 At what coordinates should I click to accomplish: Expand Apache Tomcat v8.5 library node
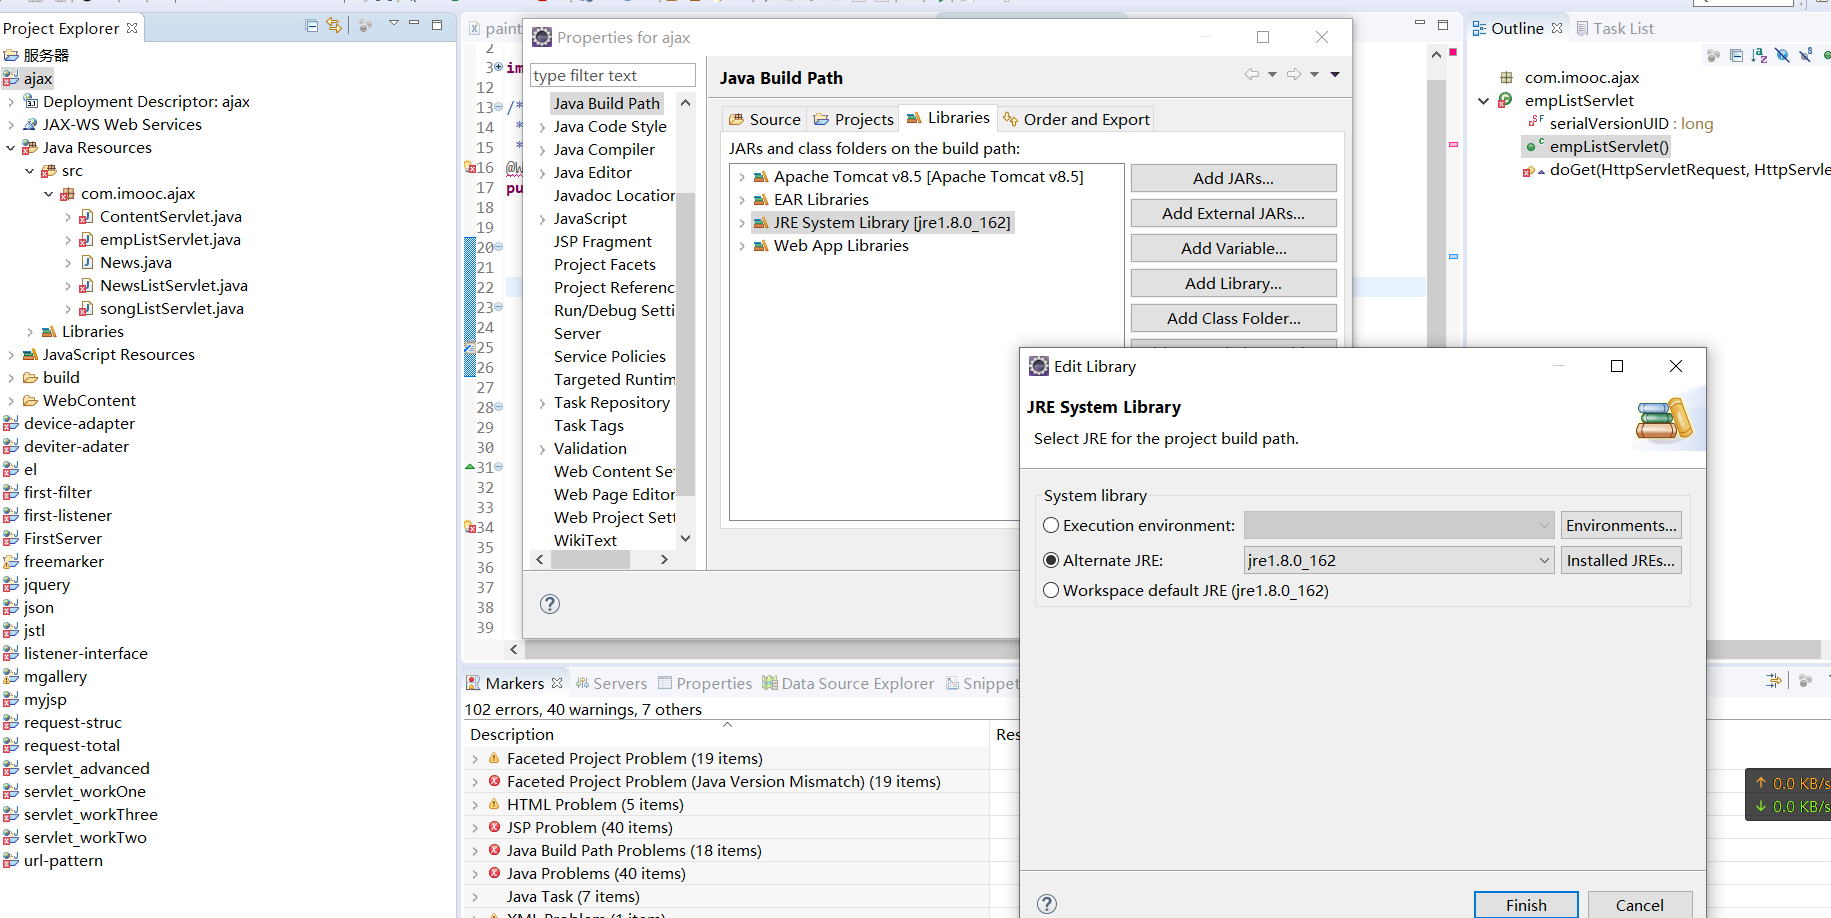742,177
